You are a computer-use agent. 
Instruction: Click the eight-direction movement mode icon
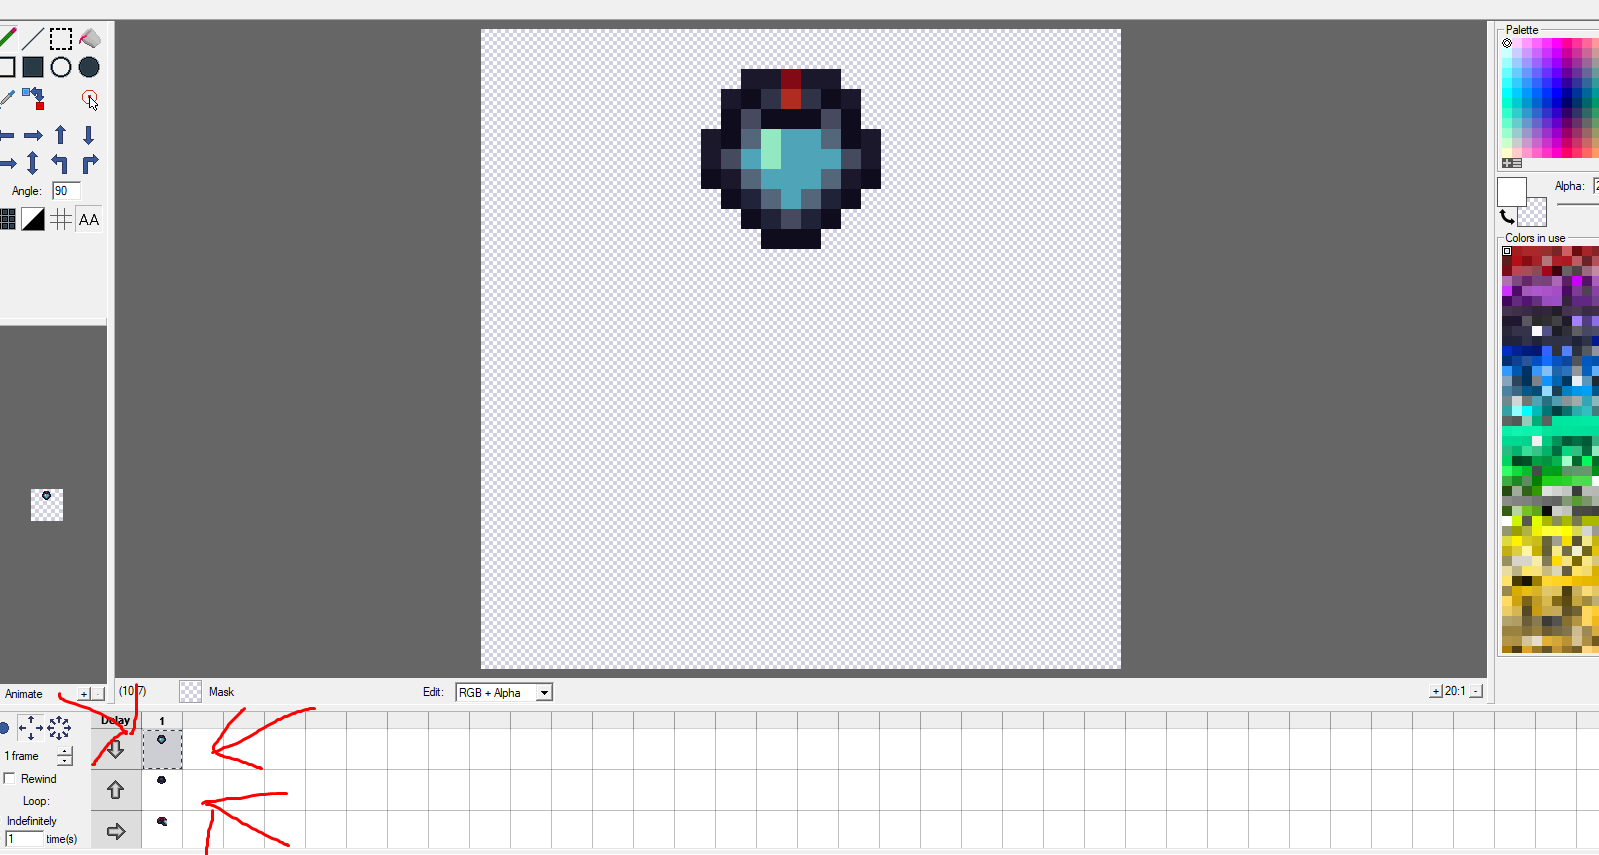click(x=59, y=728)
